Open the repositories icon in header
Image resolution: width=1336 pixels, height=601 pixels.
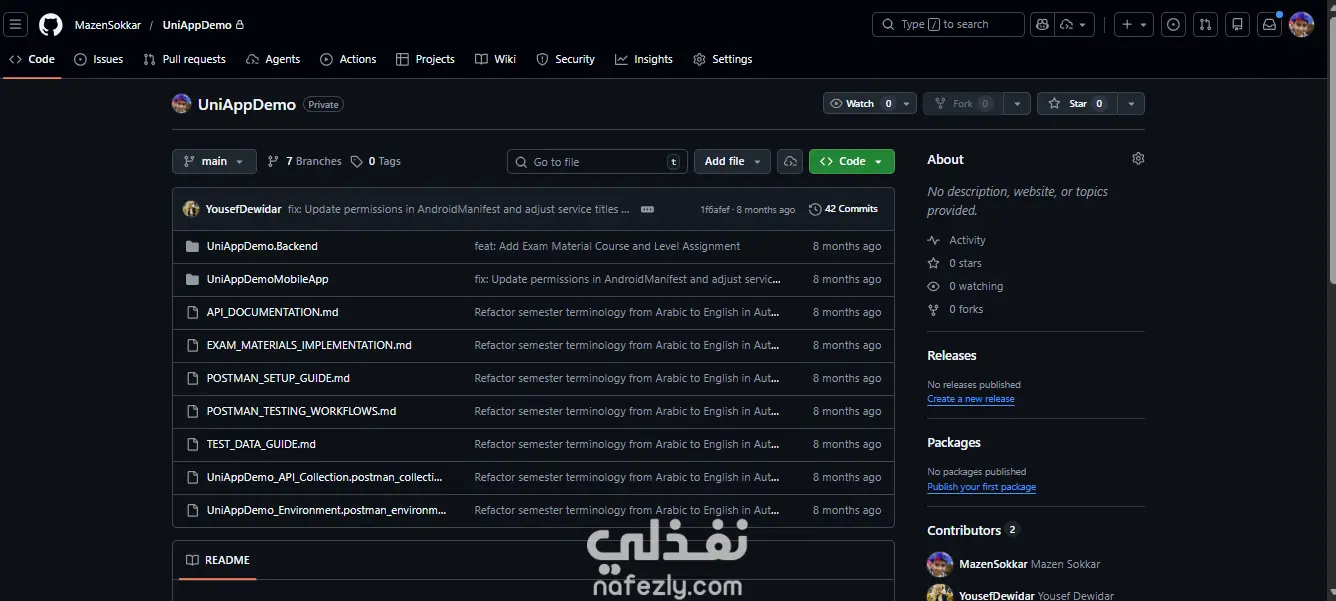point(1237,25)
